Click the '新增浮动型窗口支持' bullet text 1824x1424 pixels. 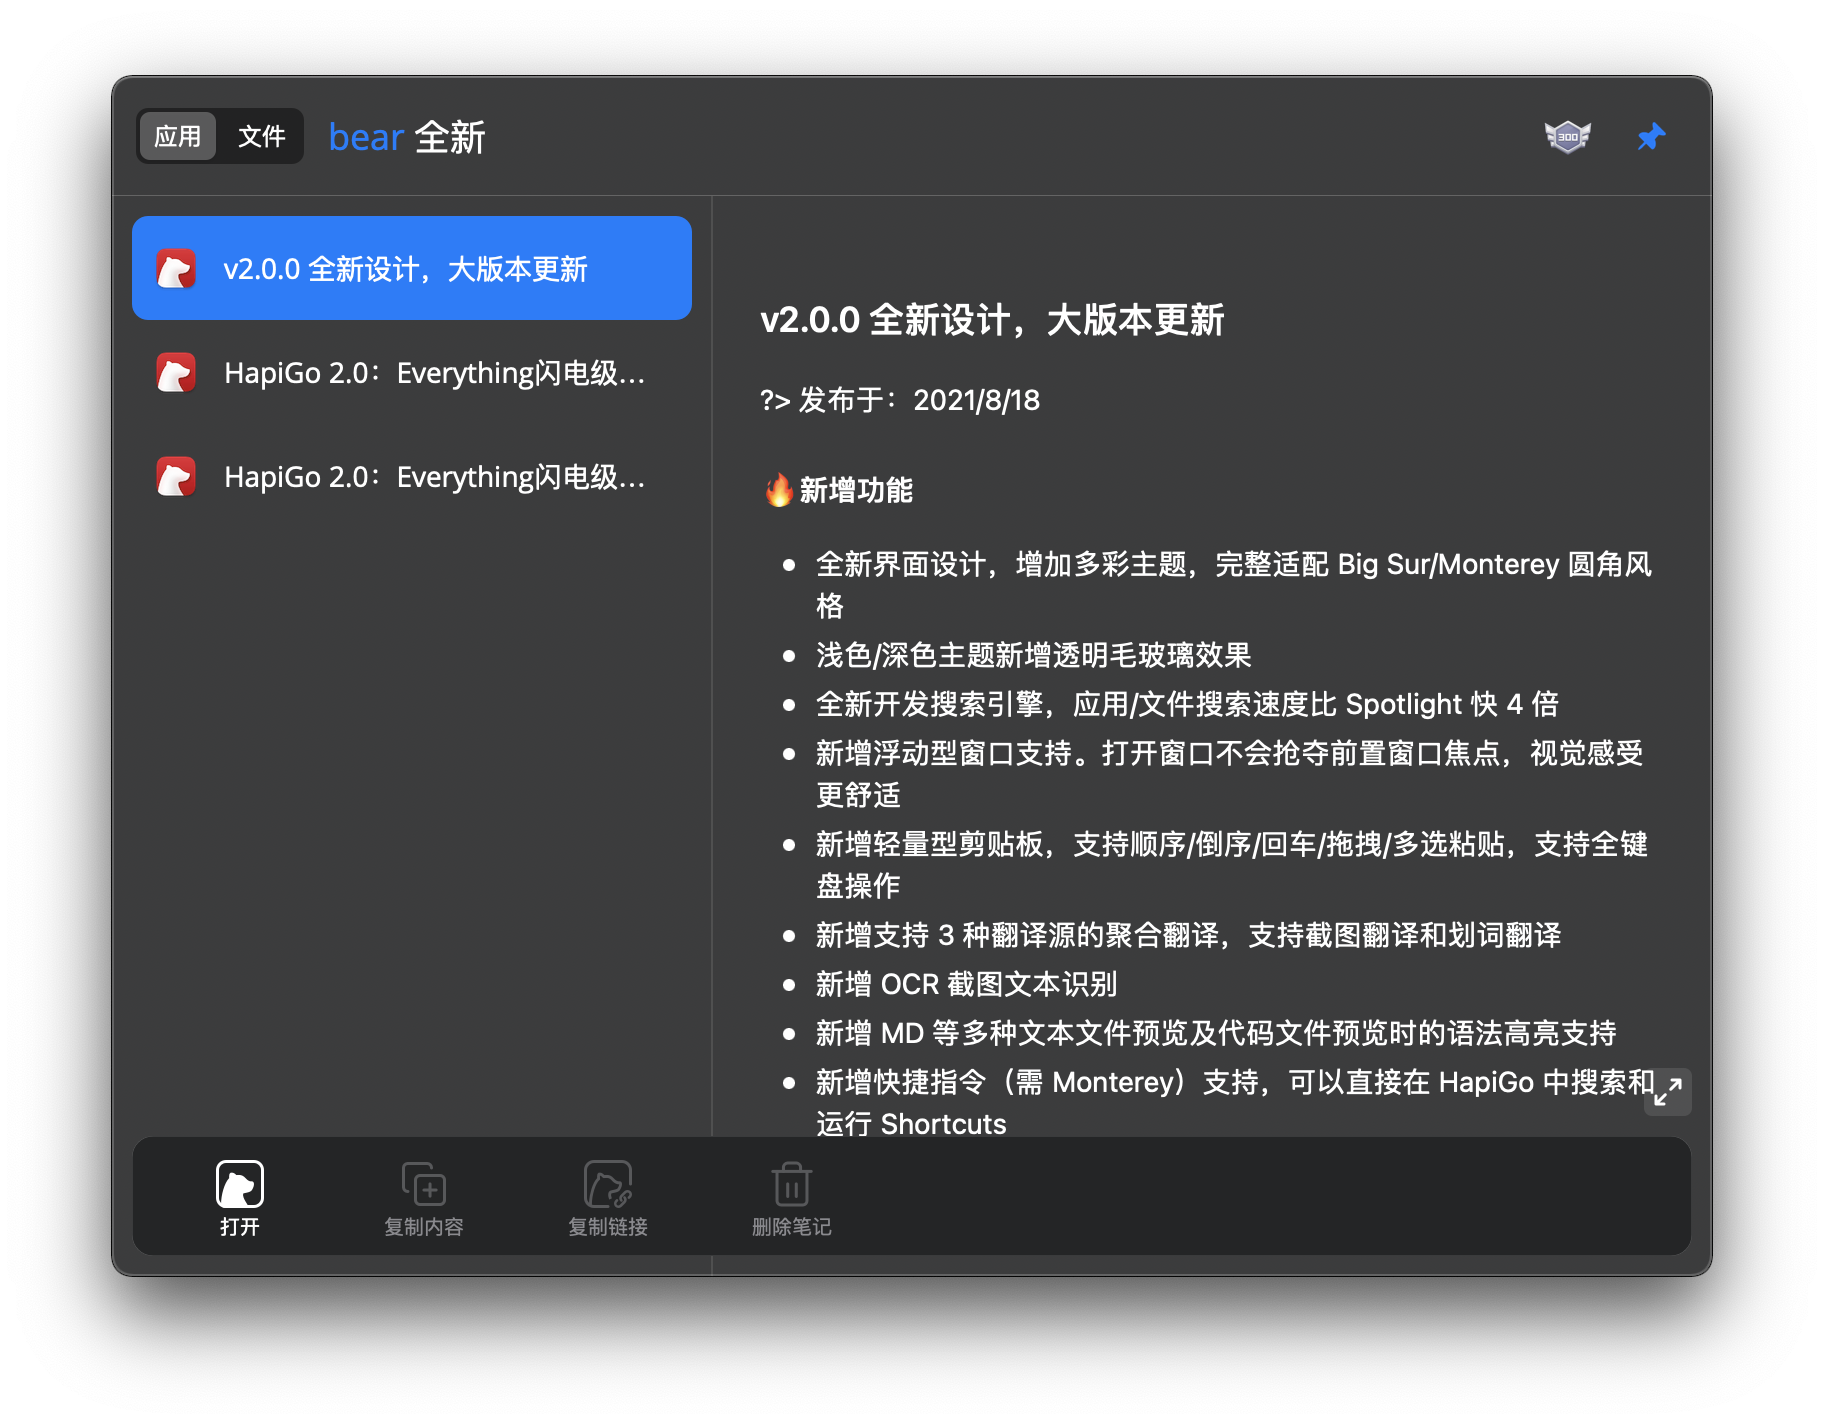click(x=1230, y=773)
